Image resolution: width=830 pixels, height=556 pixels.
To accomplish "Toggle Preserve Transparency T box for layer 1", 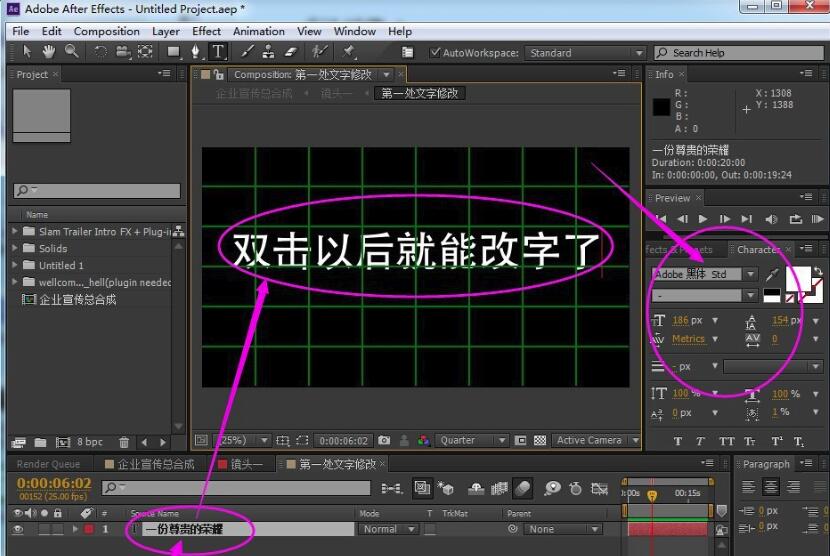I will coord(430,529).
